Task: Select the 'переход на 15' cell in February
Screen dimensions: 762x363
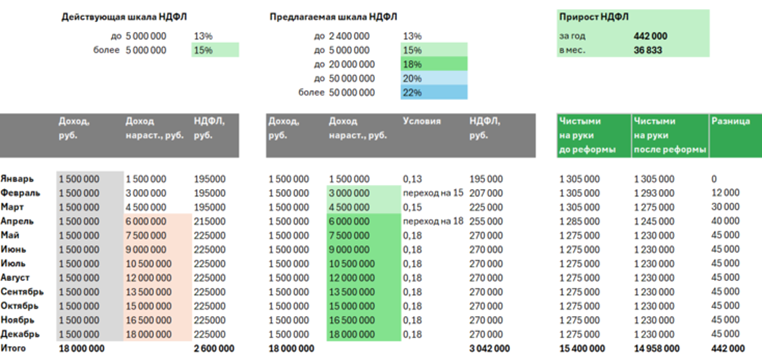Action: (433, 193)
